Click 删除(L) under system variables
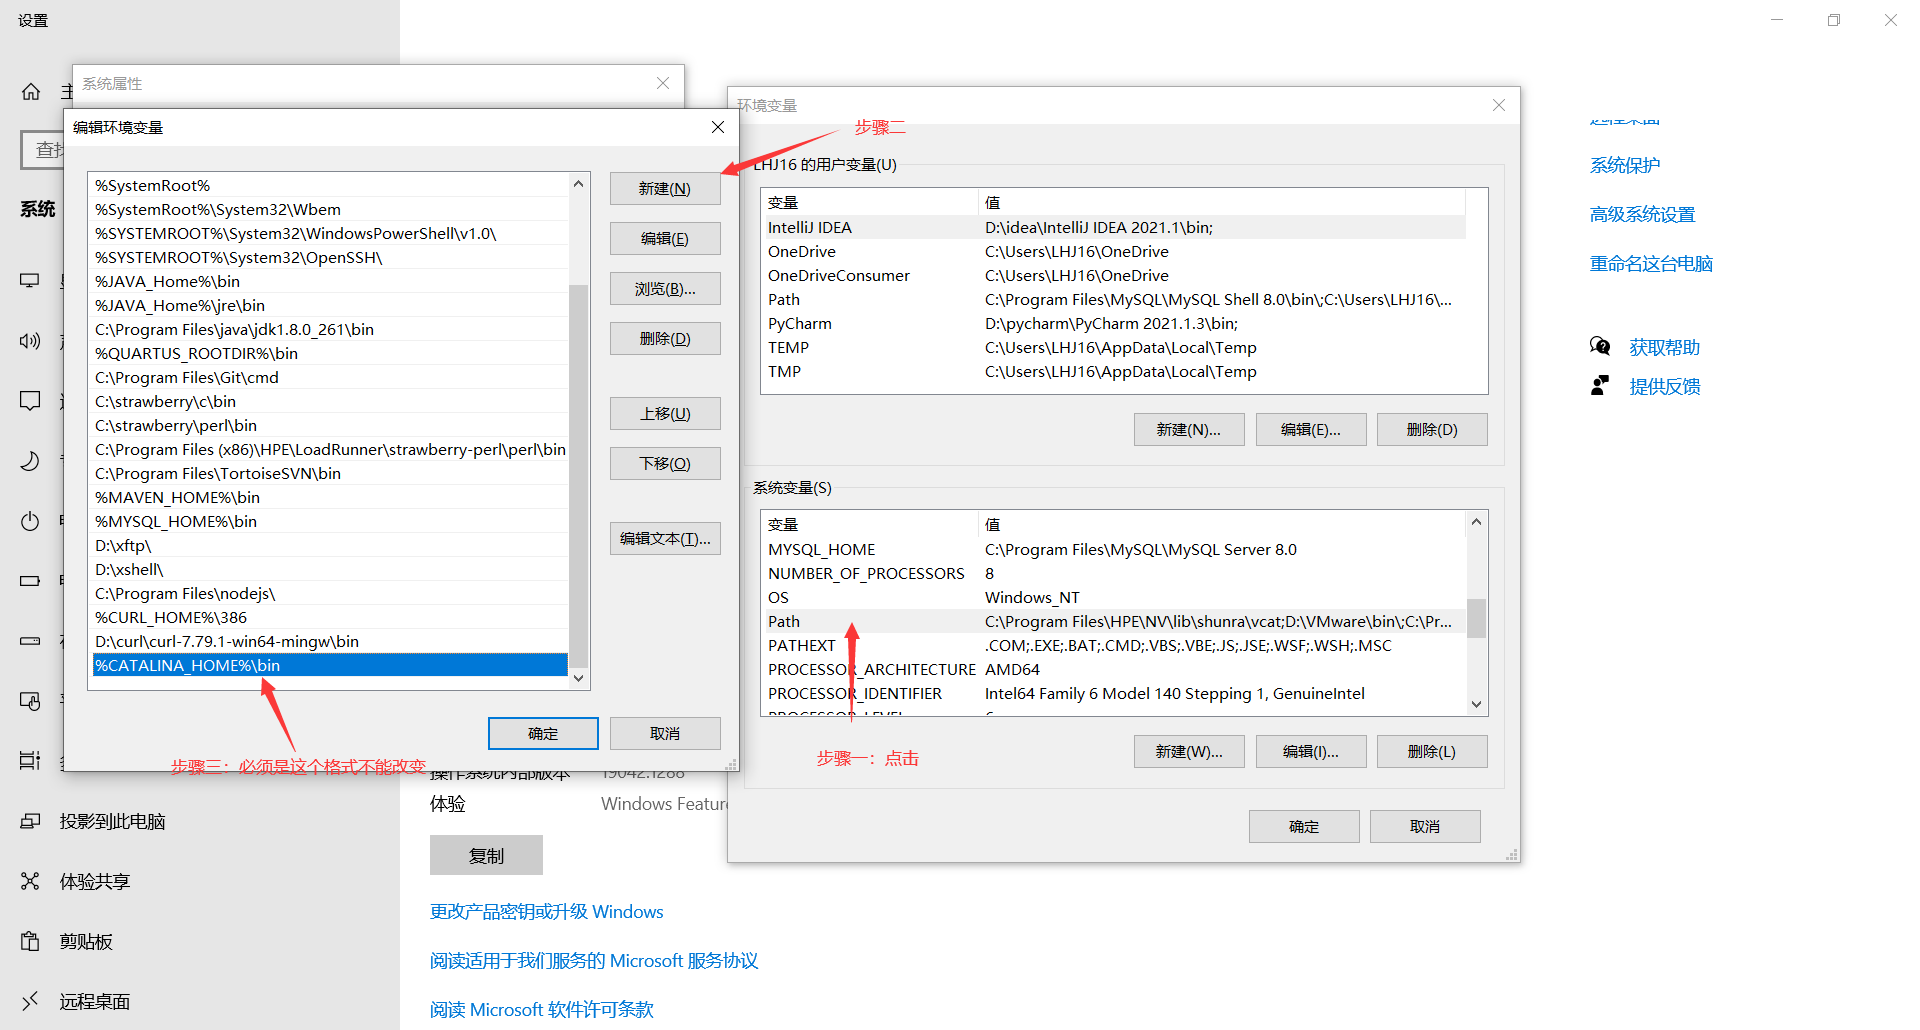1920x1030 pixels. [1432, 752]
